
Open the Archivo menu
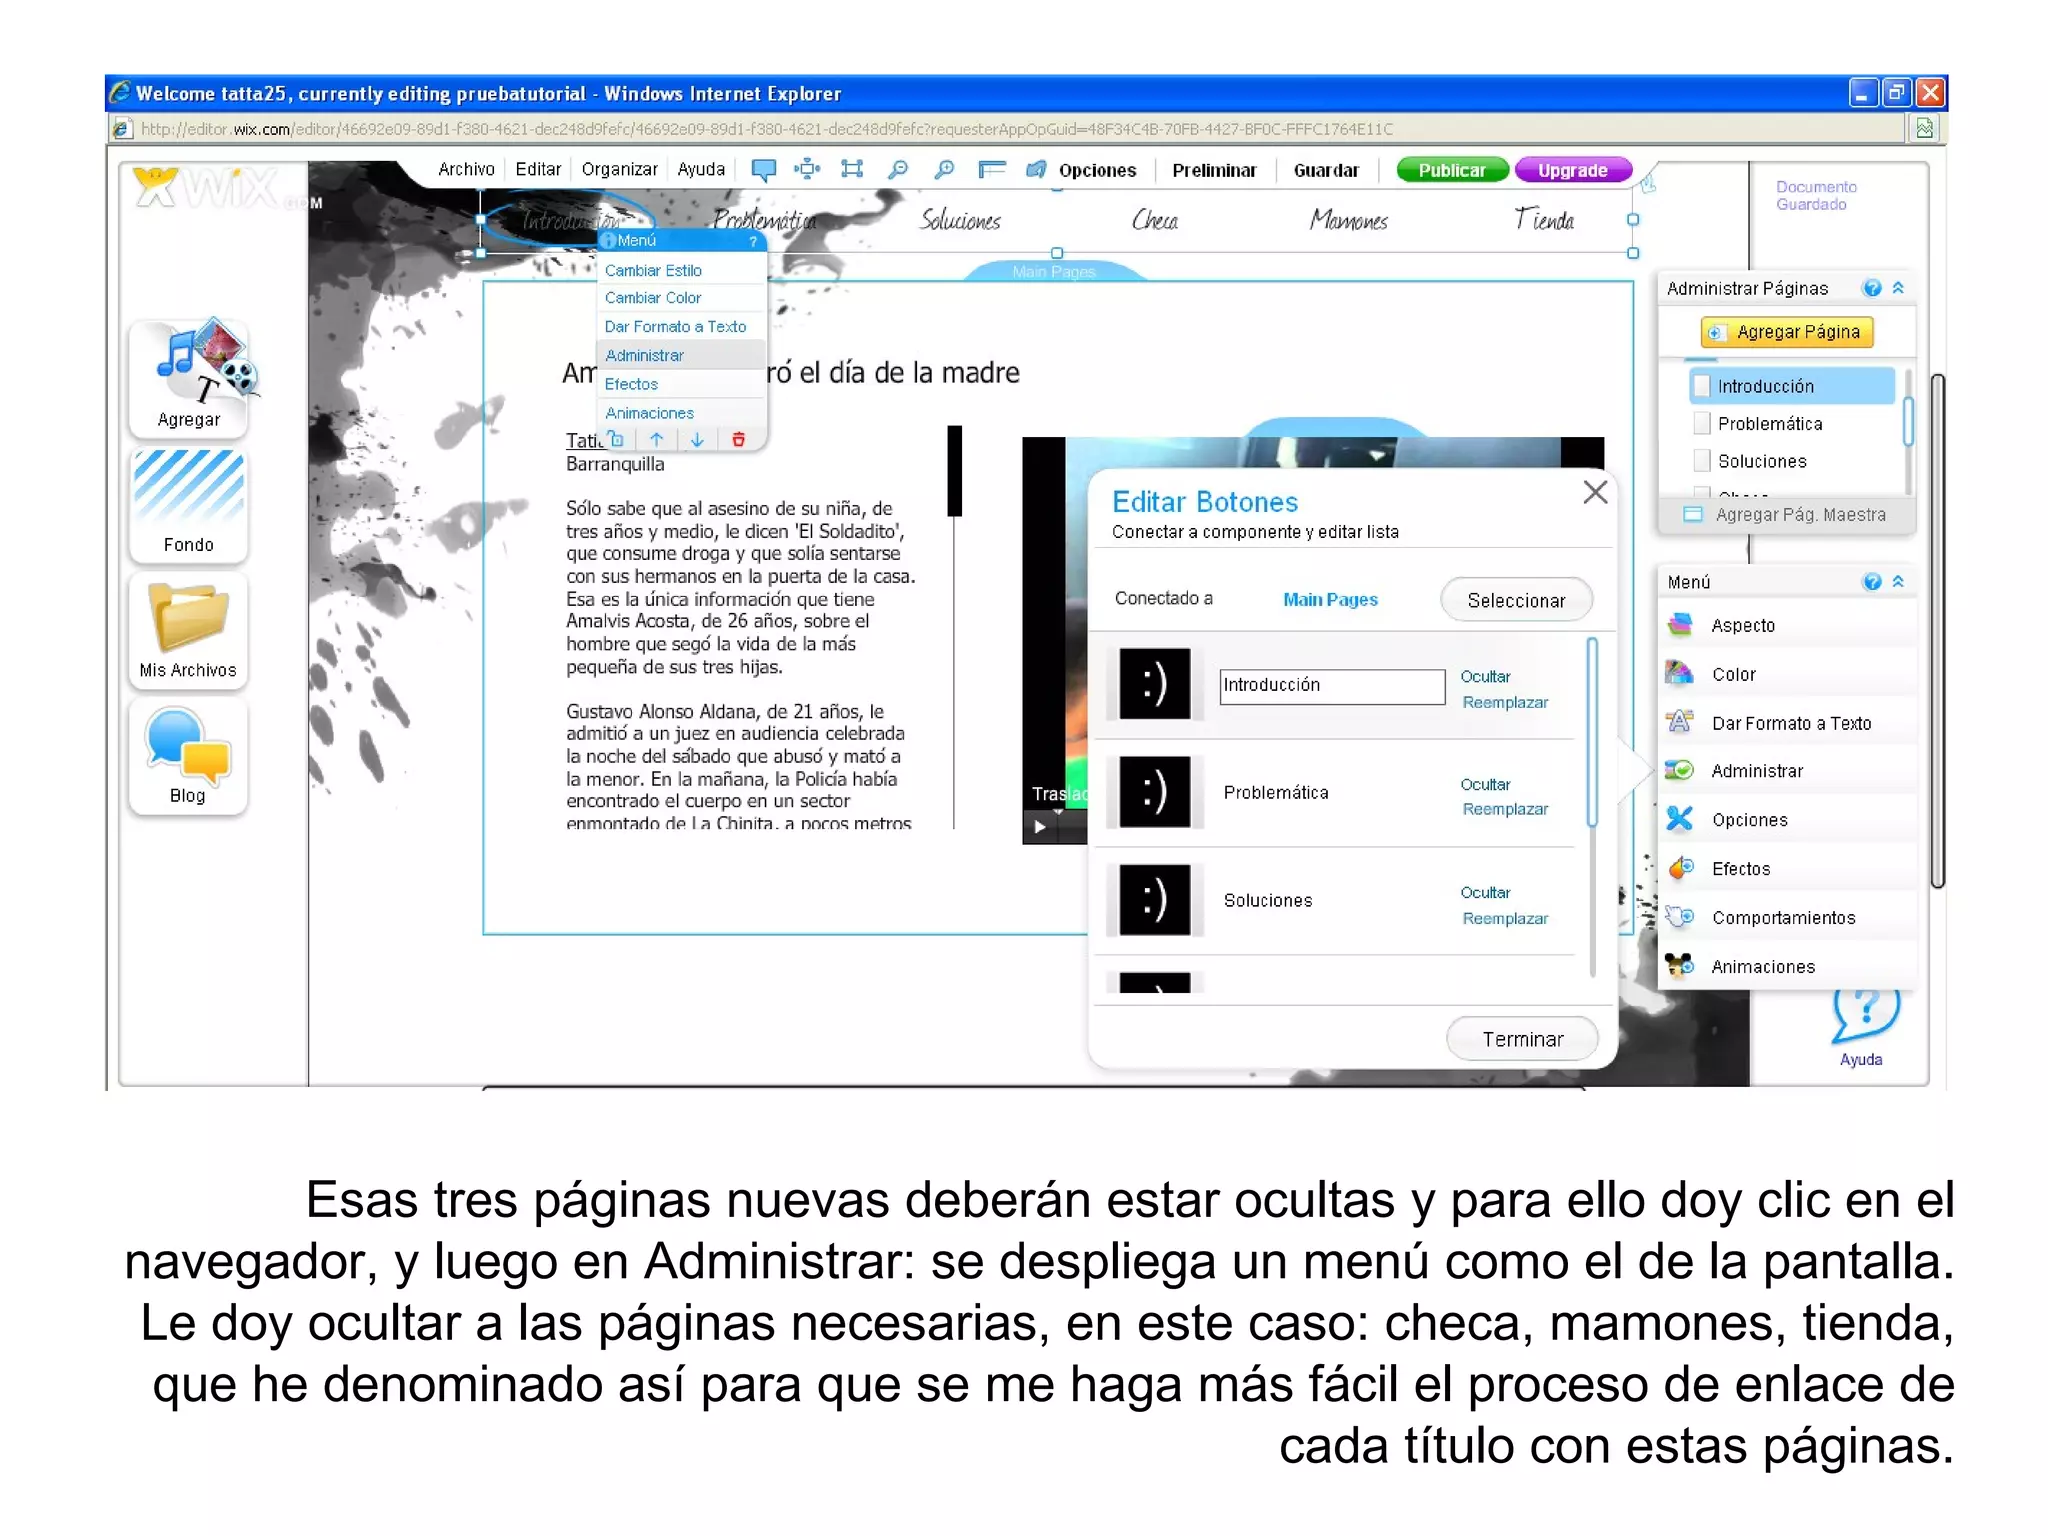coord(466,169)
